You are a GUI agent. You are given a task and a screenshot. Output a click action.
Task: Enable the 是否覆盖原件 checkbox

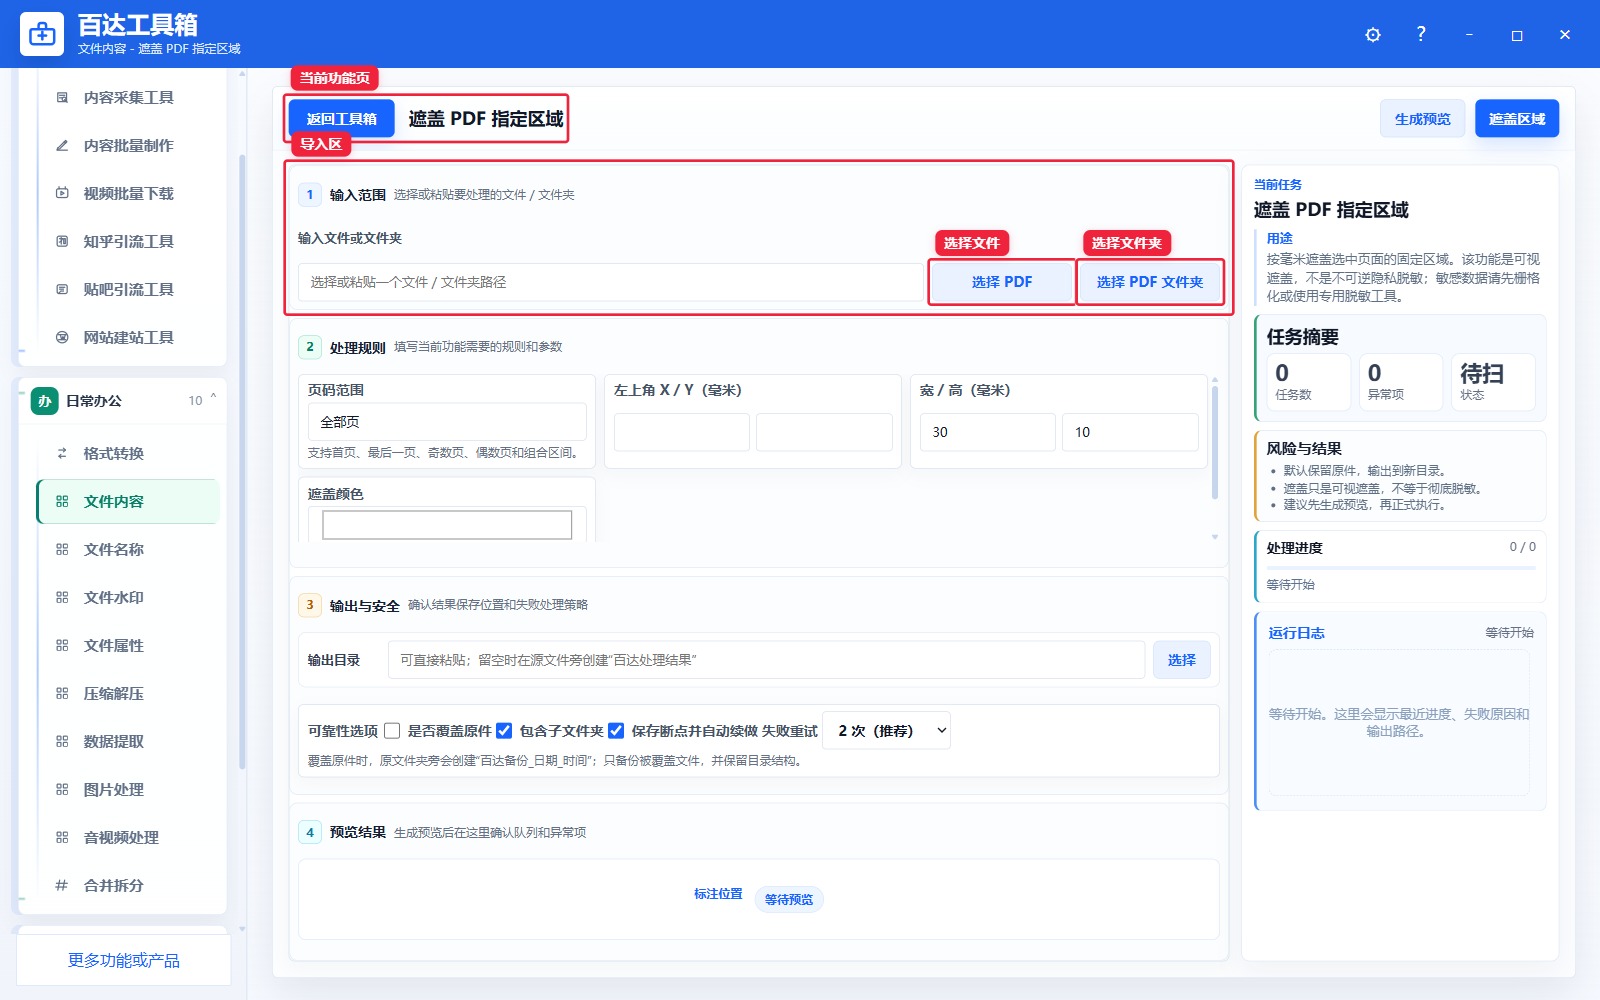pos(392,731)
